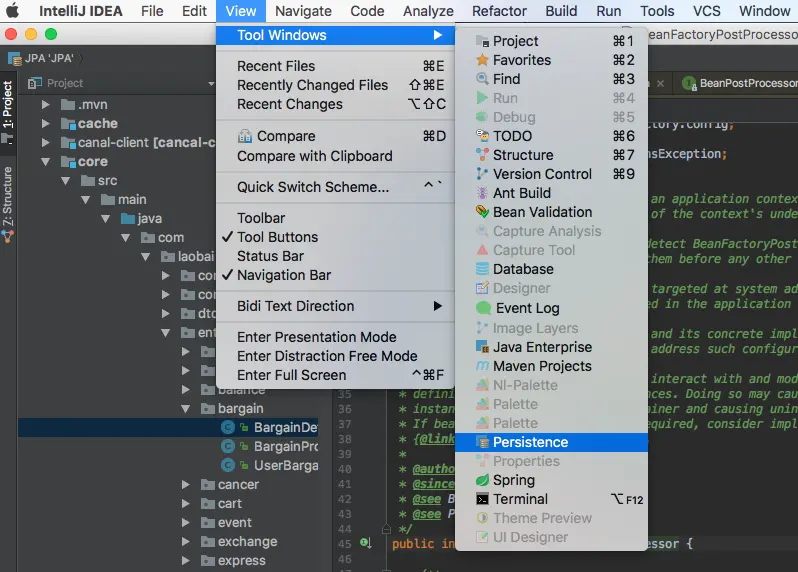
Task: Click the green Event Log icon
Action: [483, 308]
